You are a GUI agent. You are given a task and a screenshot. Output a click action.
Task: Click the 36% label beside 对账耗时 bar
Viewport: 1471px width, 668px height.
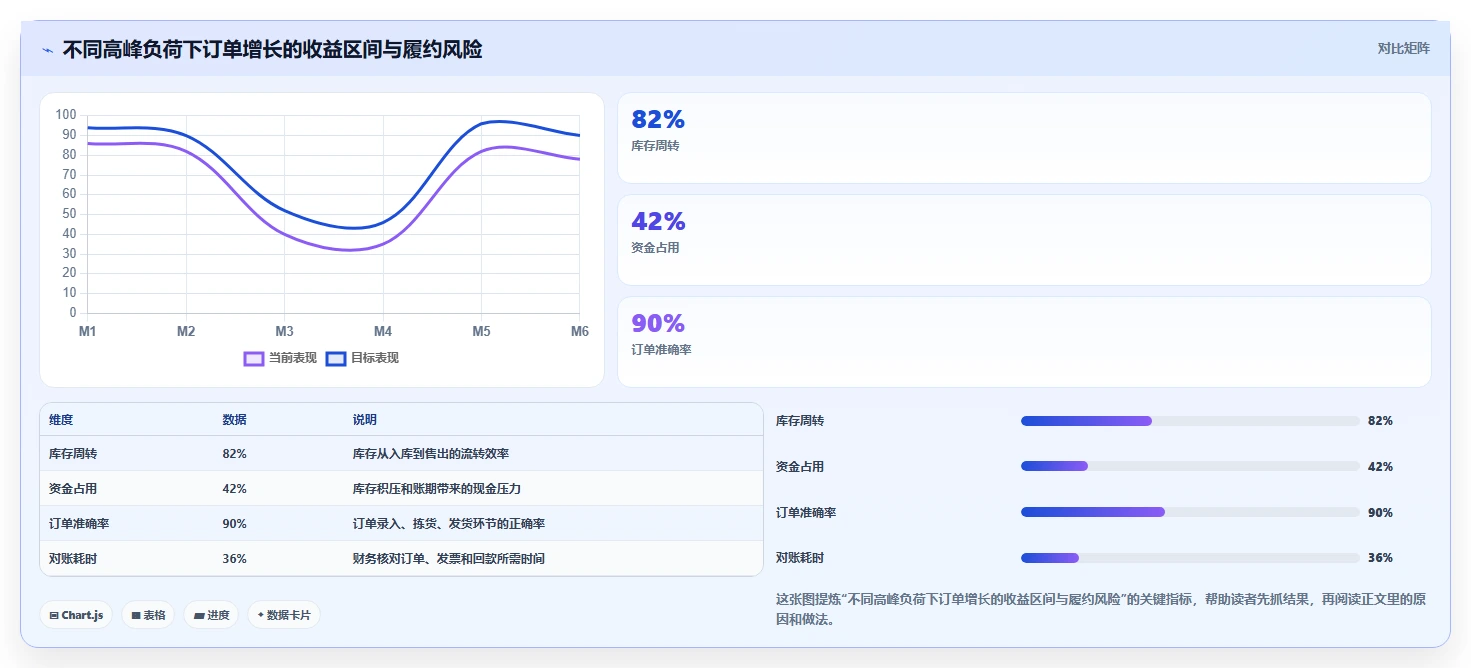point(1380,558)
